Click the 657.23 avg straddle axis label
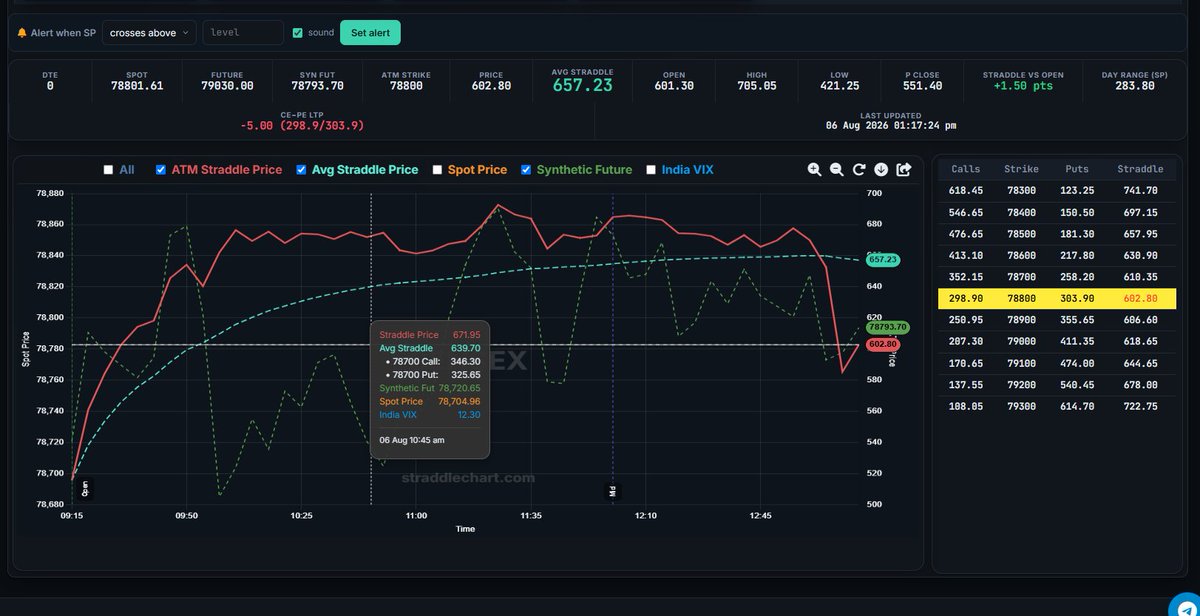 [x=881, y=259]
